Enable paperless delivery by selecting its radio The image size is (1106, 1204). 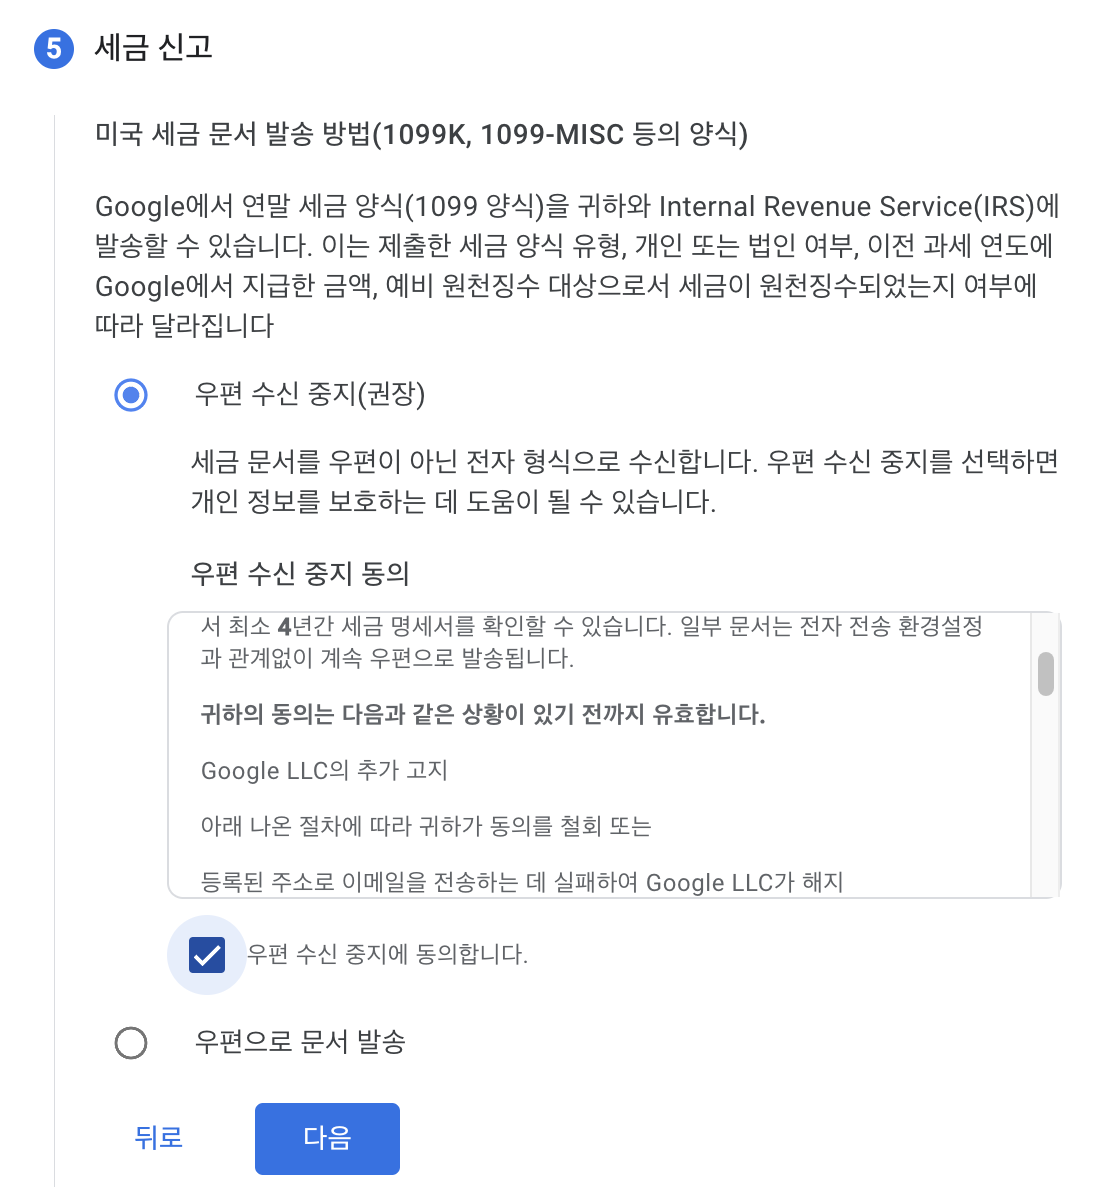point(131,396)
